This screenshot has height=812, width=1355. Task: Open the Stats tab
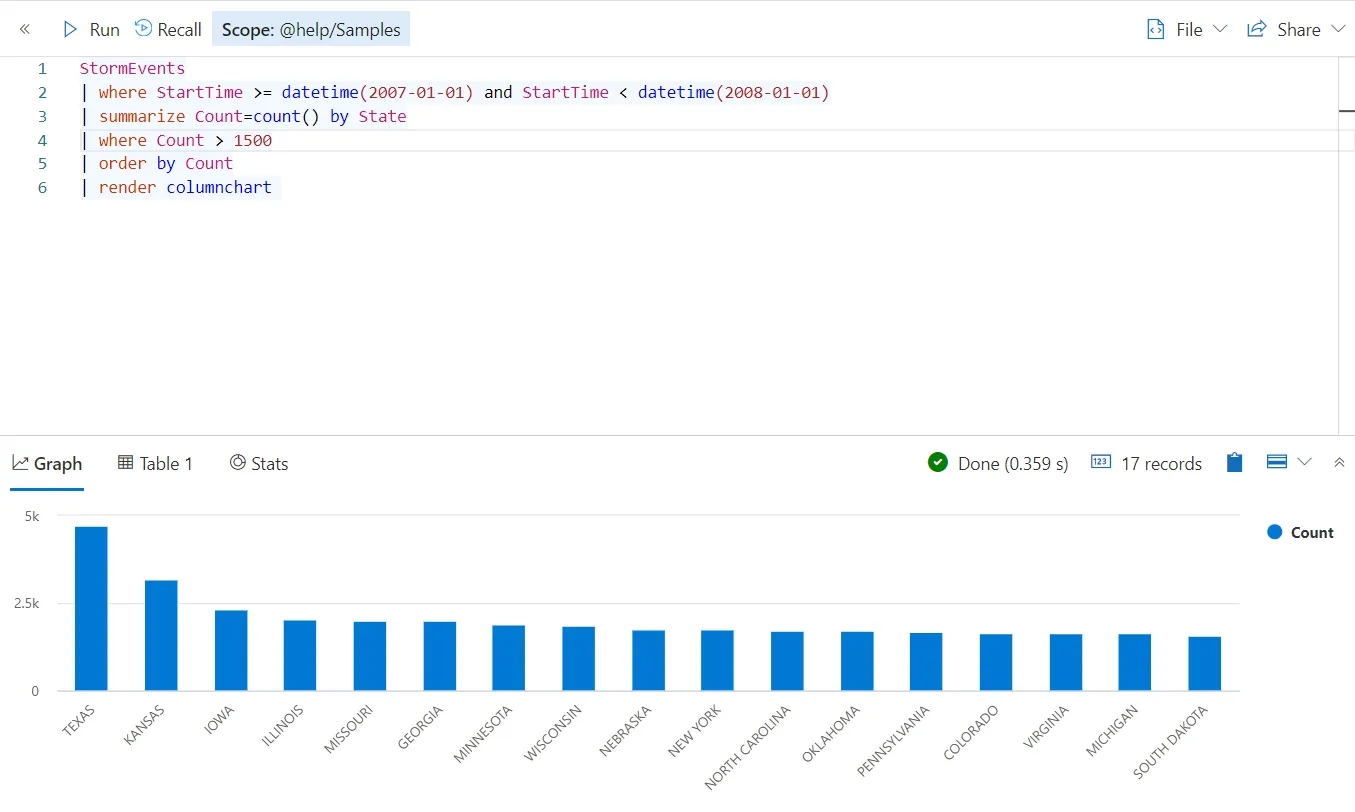tap(259, 462)
